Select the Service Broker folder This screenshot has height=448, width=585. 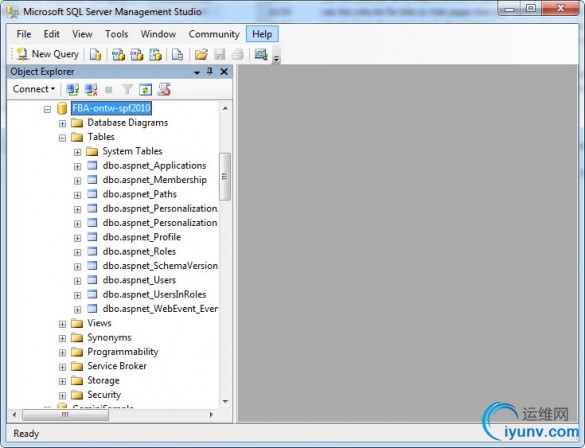click(x=117, y=366)
